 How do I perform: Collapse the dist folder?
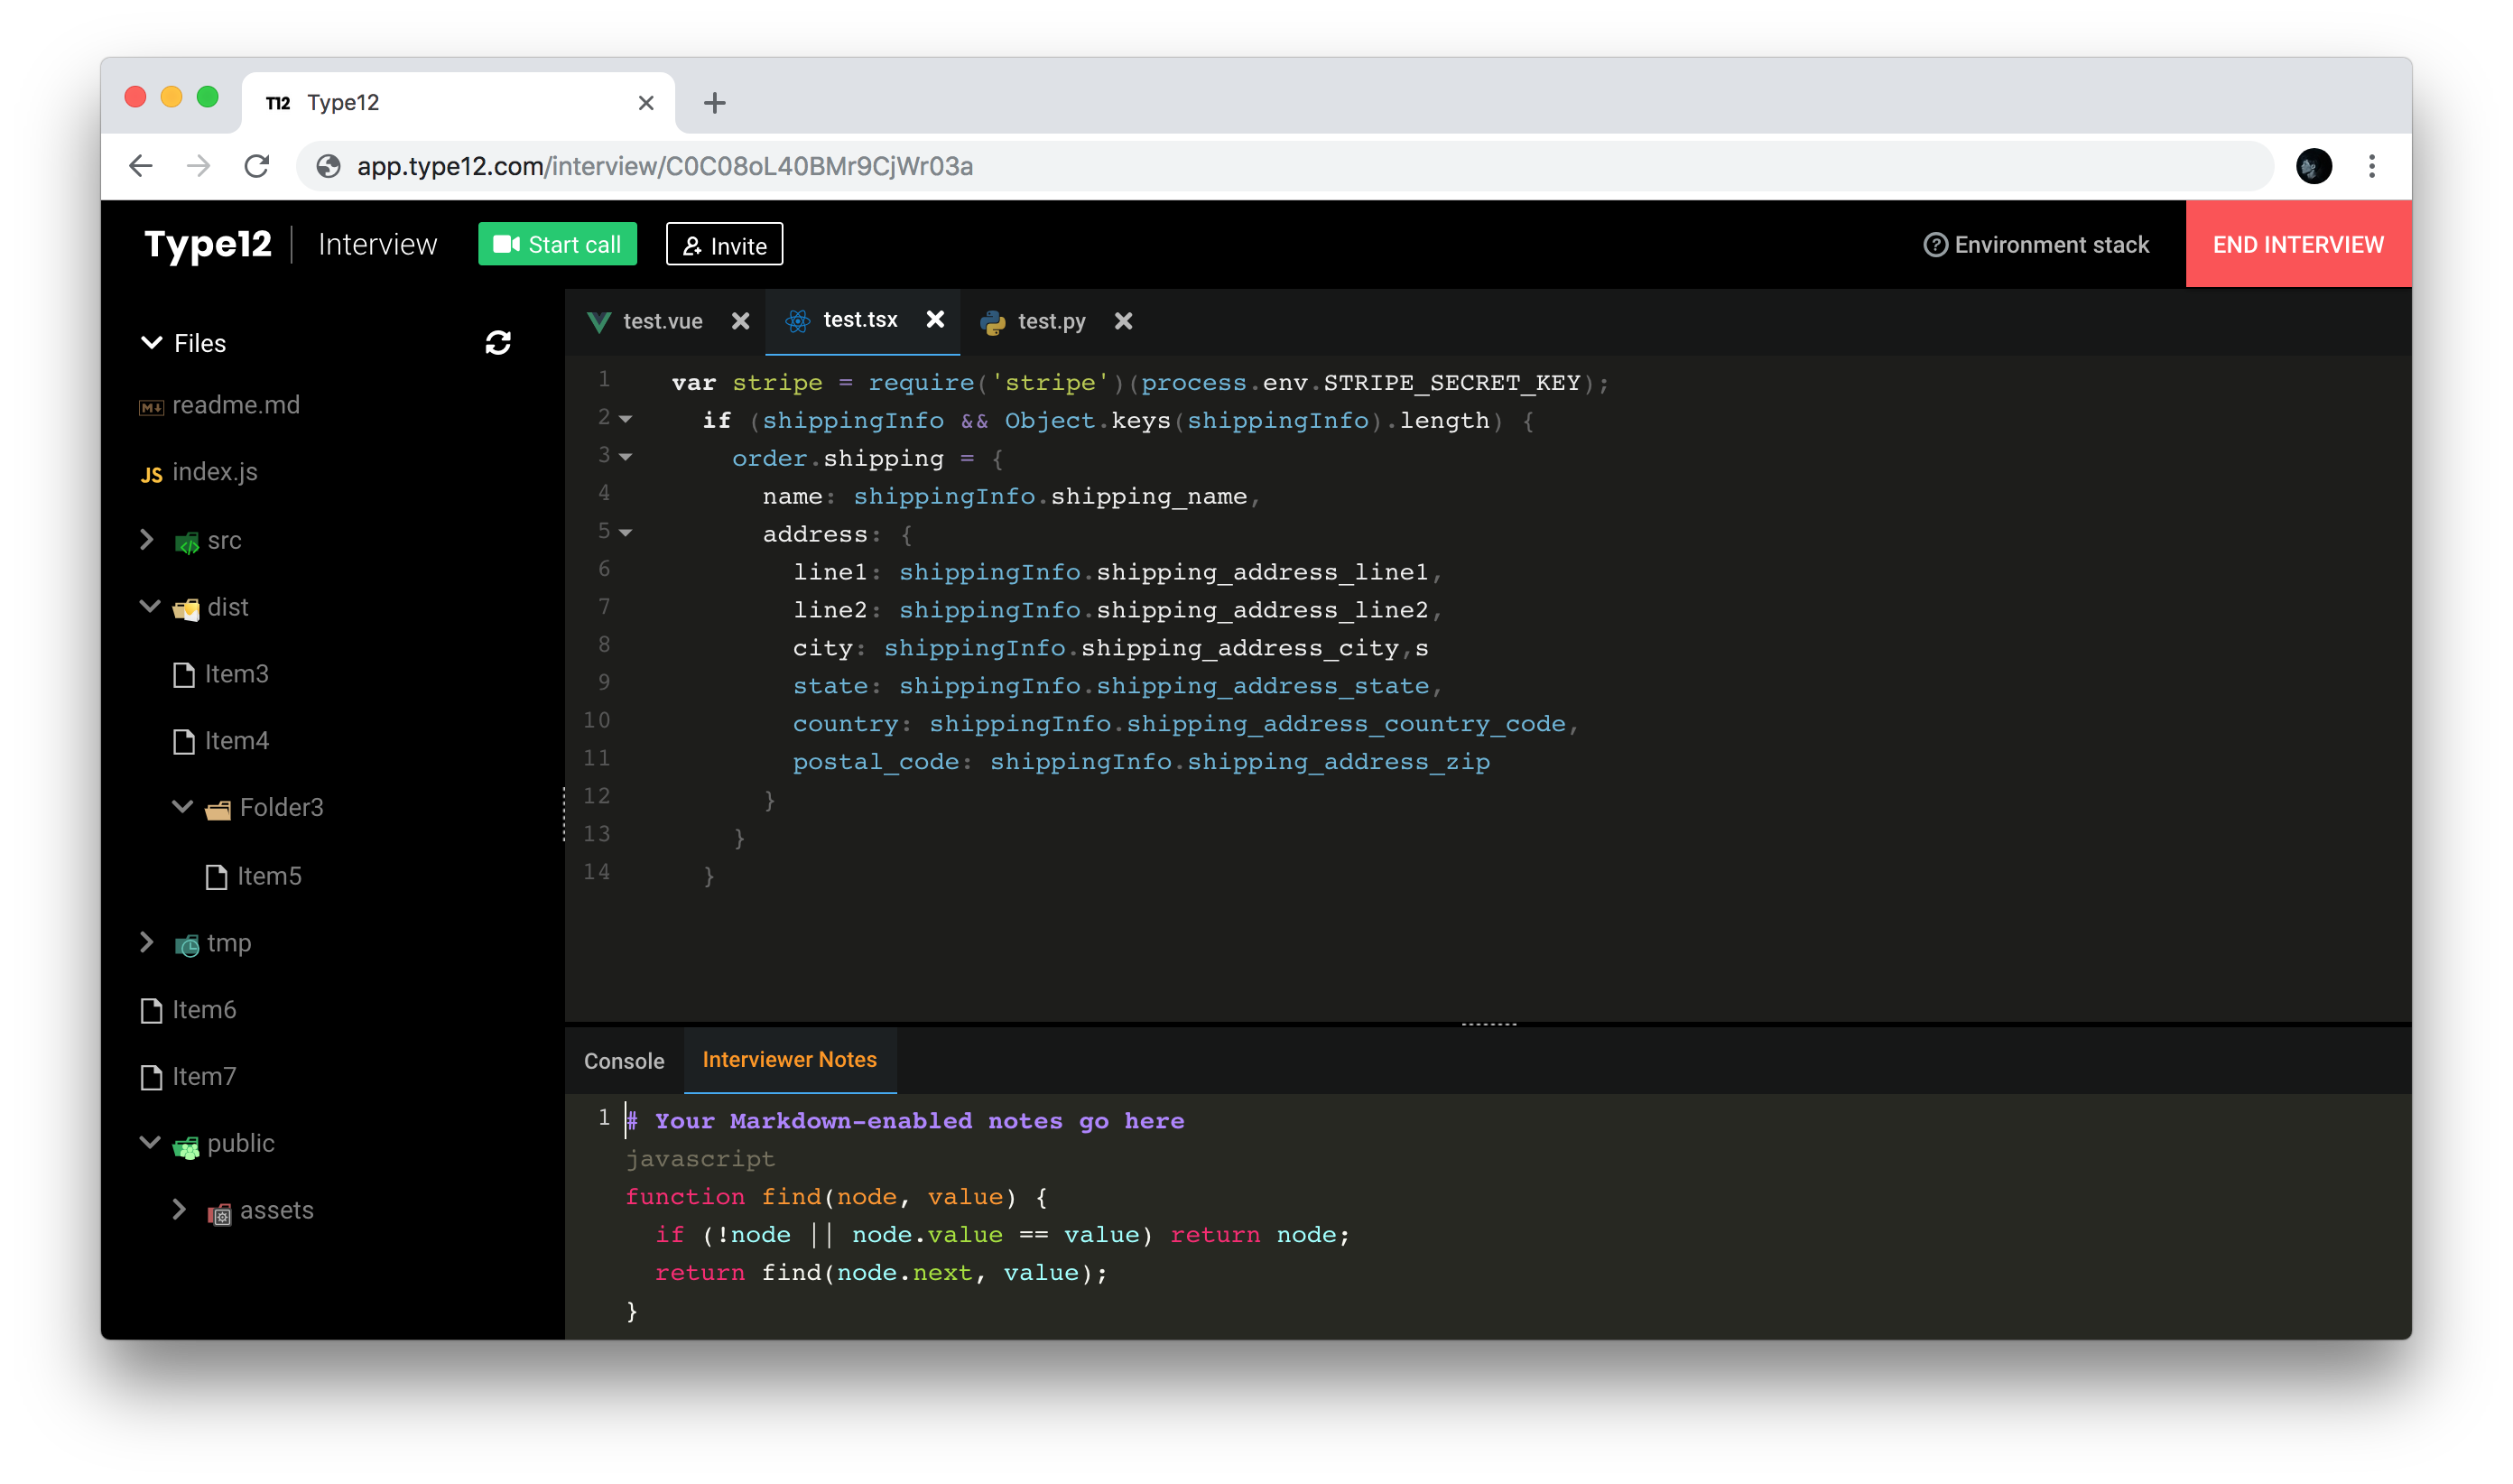(x=150, y=607)
